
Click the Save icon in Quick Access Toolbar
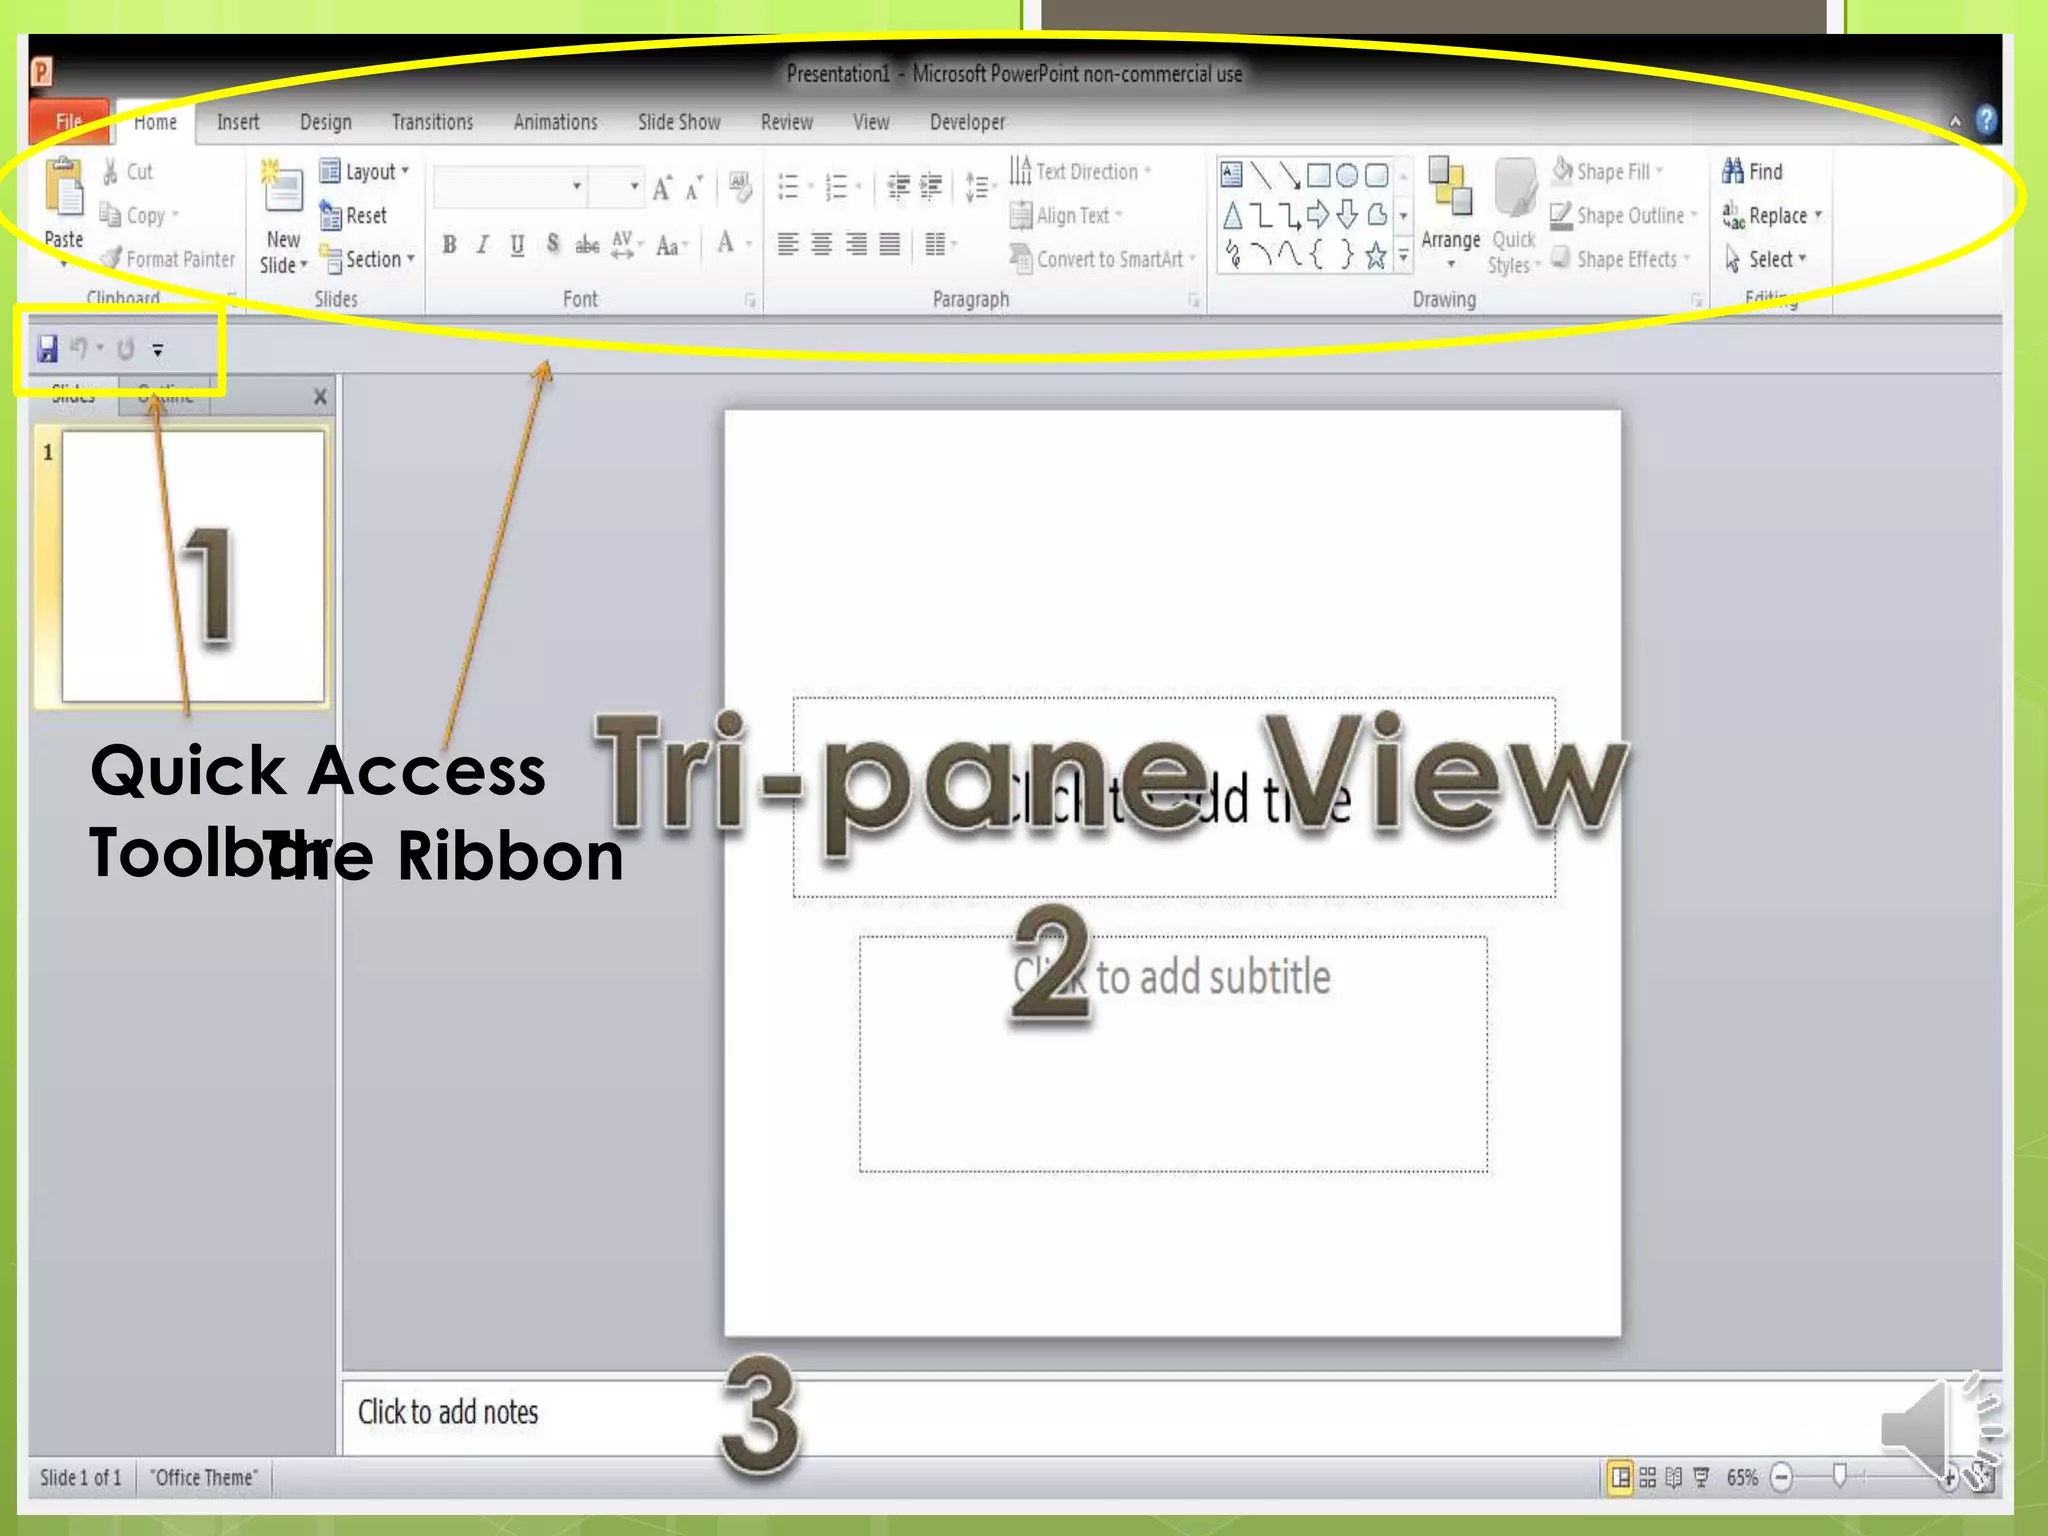pos(47,349)
